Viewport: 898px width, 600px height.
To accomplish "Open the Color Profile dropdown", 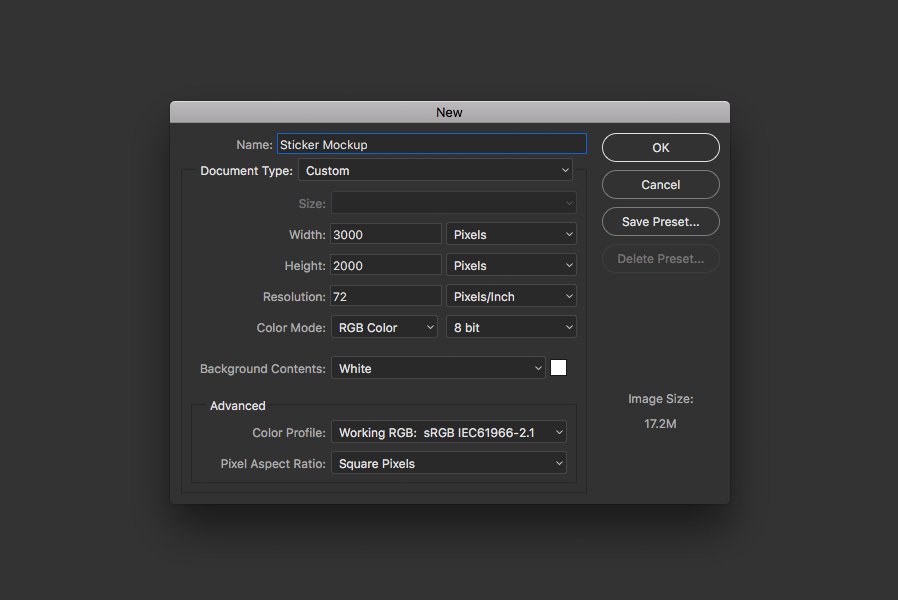I will (449, 432).
